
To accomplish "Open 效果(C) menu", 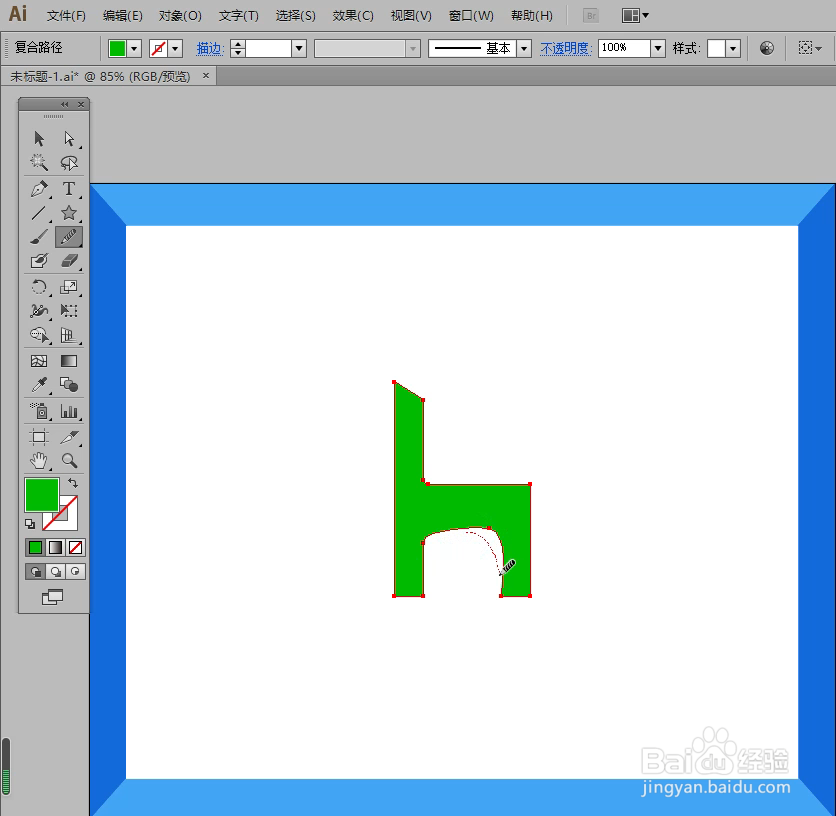I will point(353,16).
